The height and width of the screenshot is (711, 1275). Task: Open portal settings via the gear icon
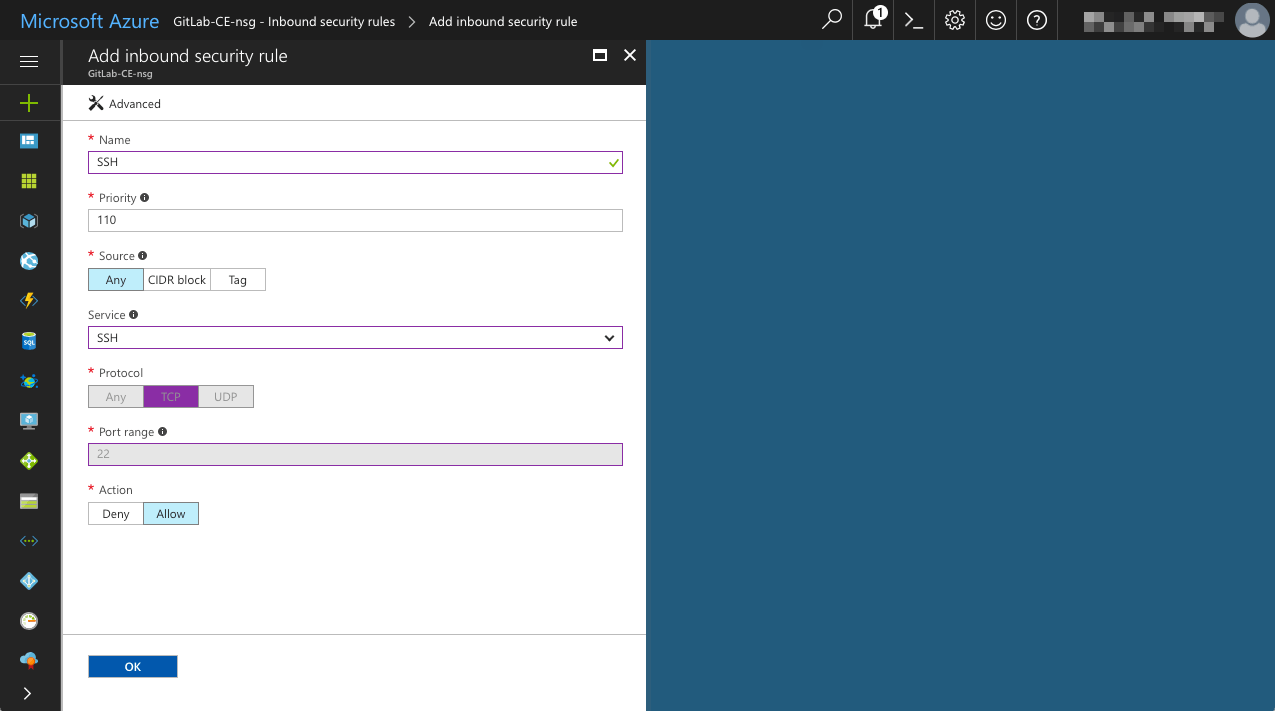coord(954,20)
